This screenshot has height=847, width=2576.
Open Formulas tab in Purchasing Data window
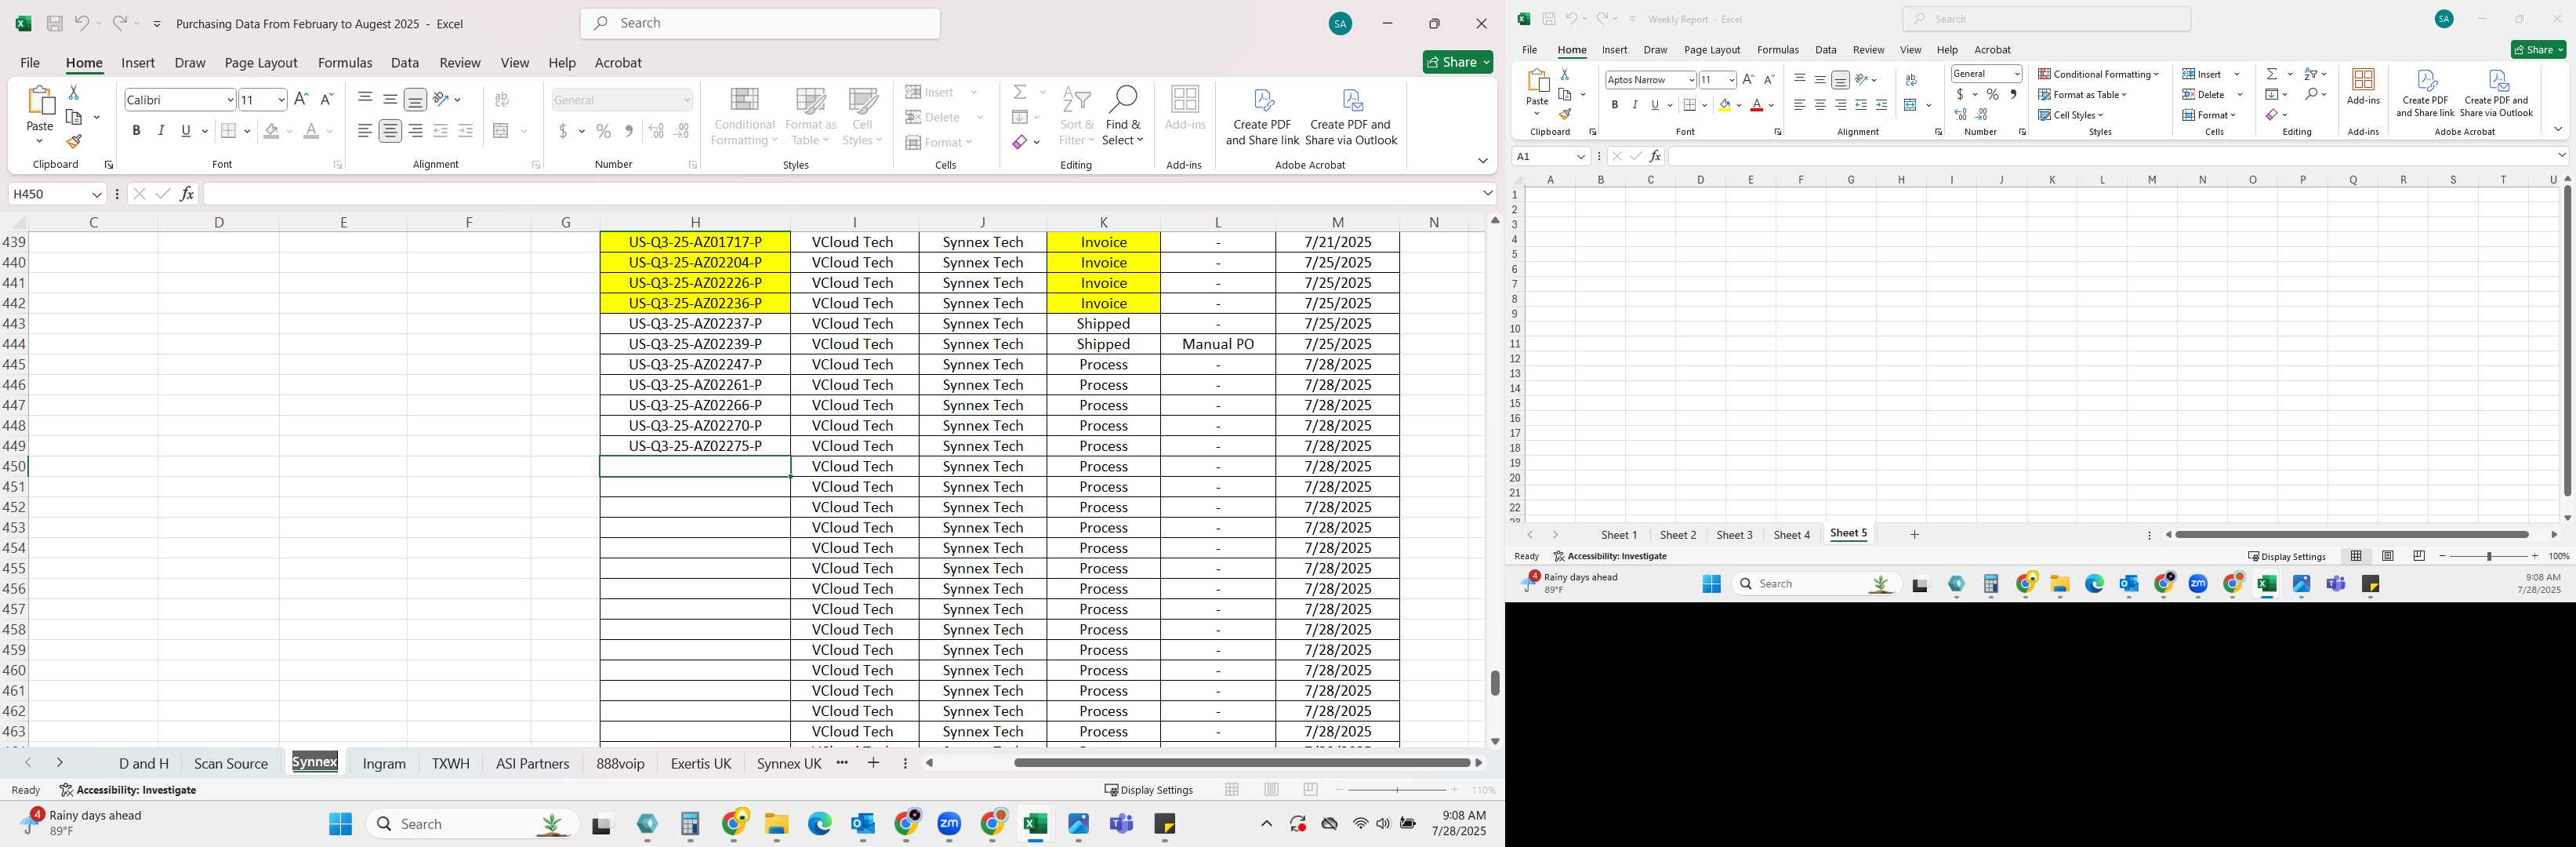pos(345,63)
